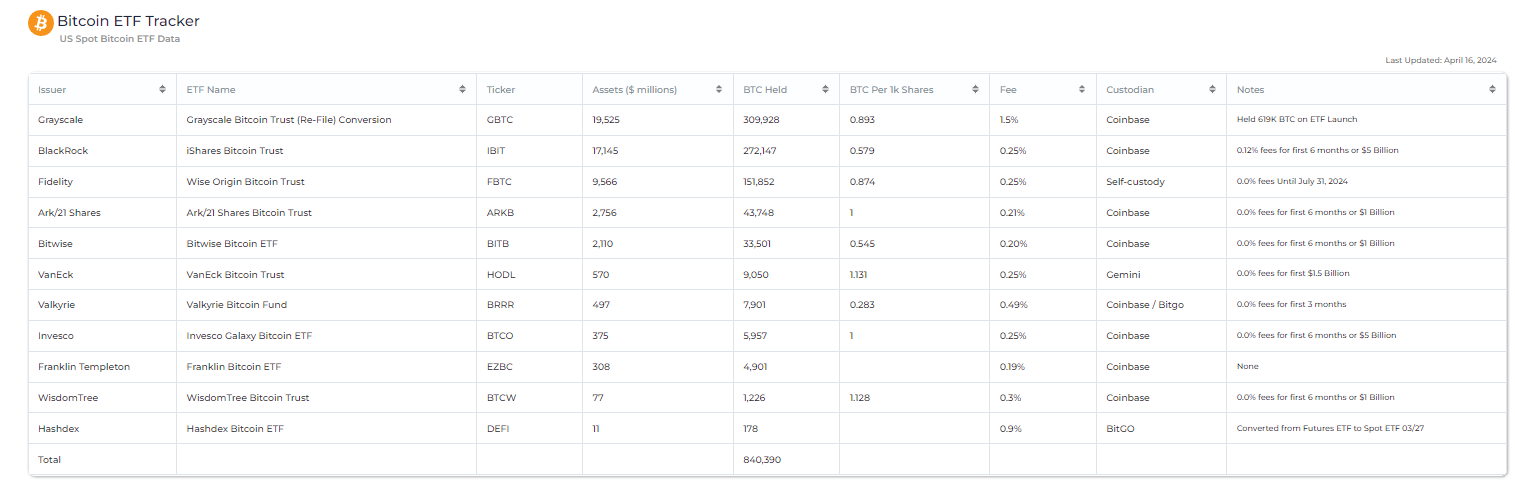Image resolution: width=1515 pixels, height=482 pixels.
Task: Click the VanEck Bitcoin Trust name
Action: 235,274
